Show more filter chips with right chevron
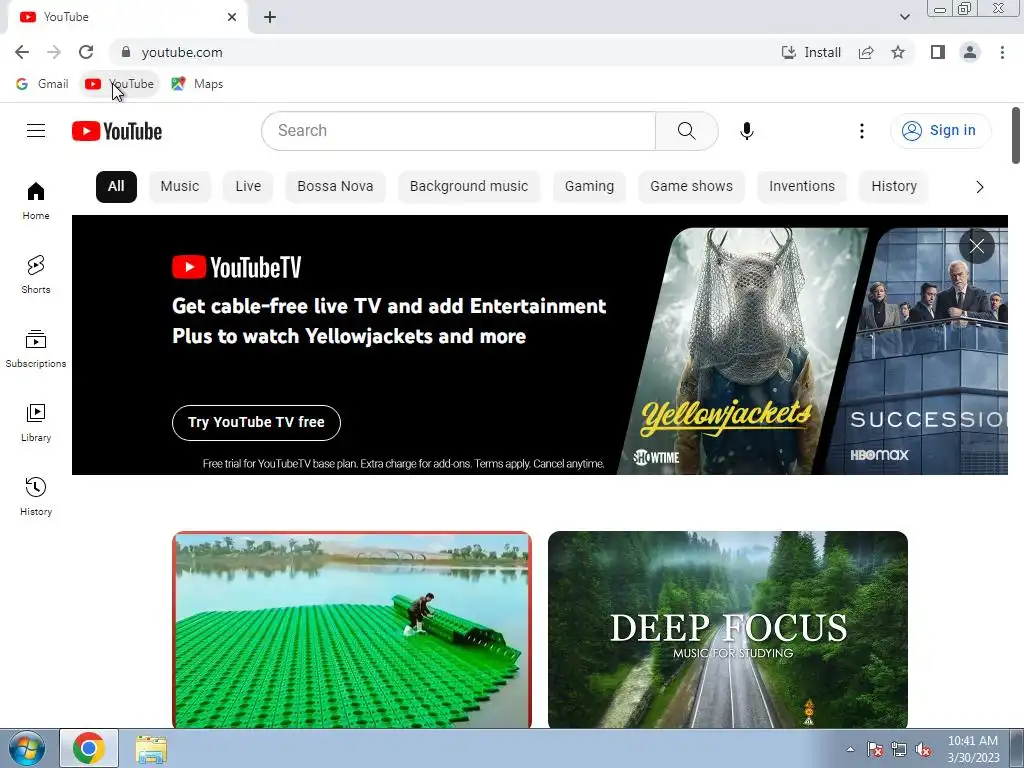 click(980, 187)
